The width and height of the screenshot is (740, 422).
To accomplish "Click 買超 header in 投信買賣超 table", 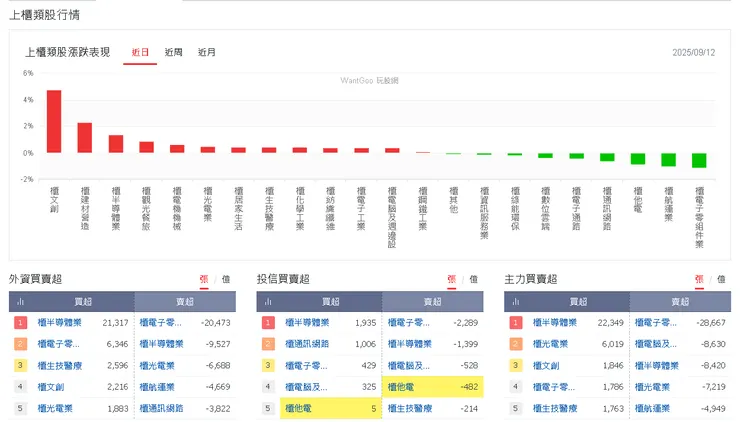I will (331, 302).
